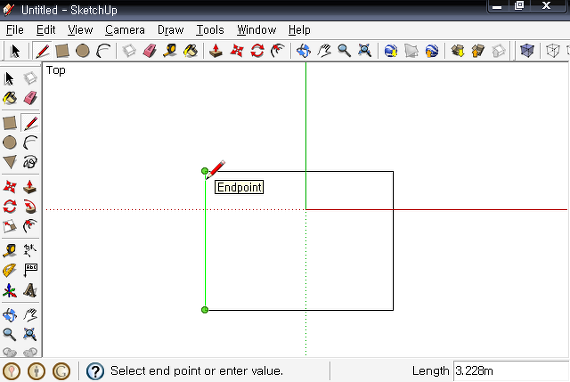Select the Protractor tool
The image size is (570, 382).
(x=10, y=271)
